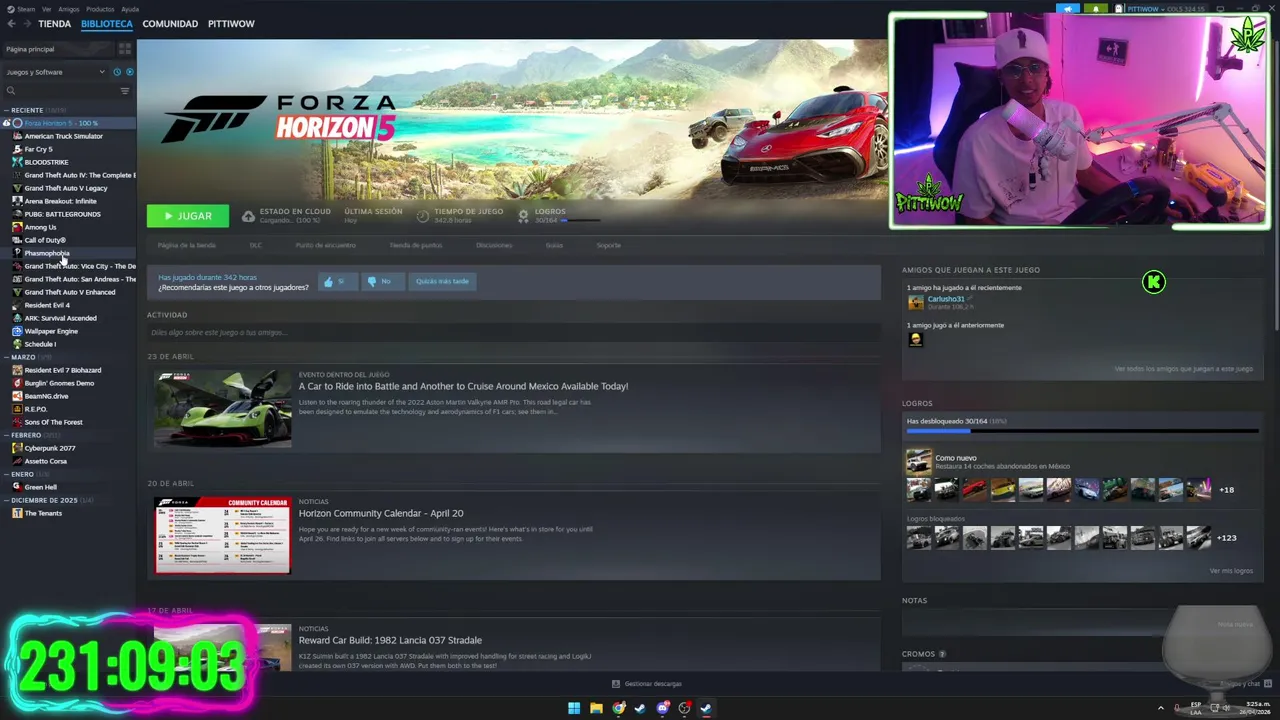Open the Como nuevo achievement icon

(x=918, y=462)
